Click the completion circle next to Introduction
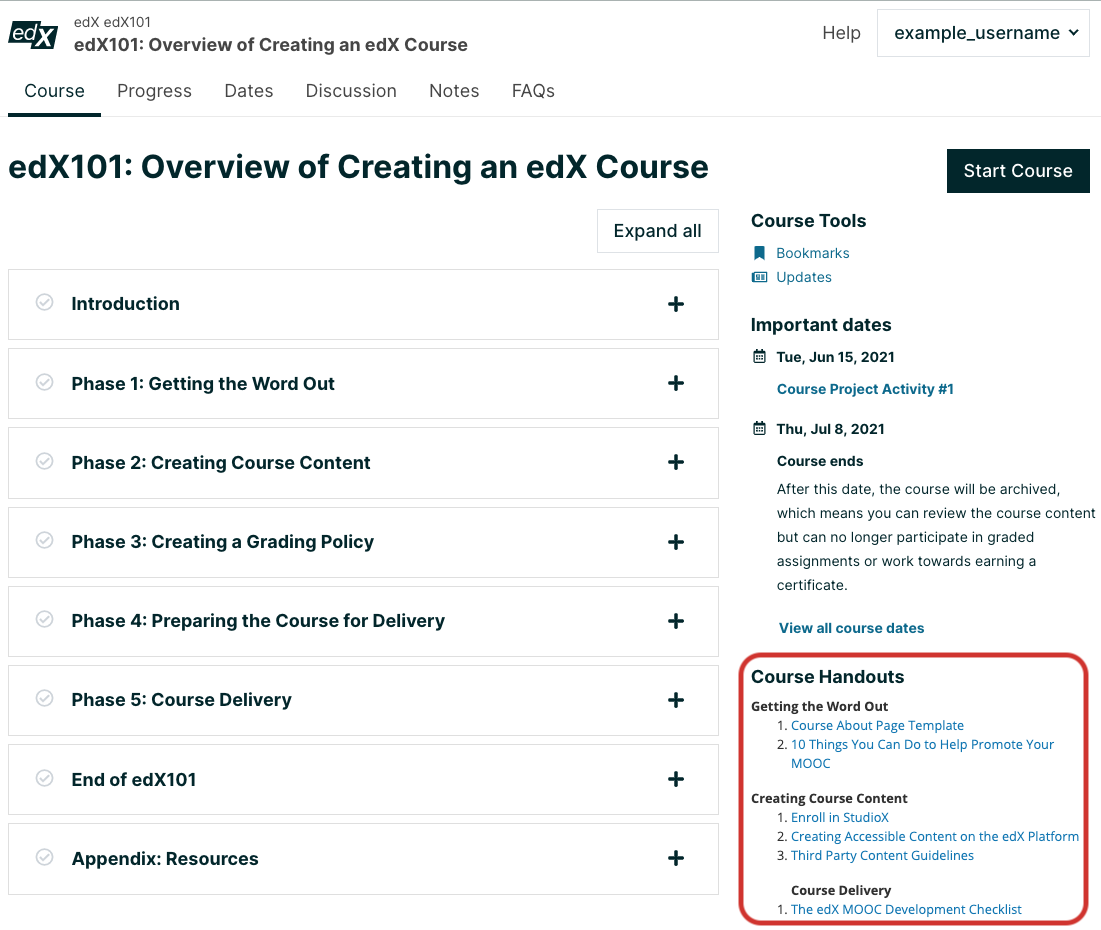1101x930 pixels. point(44,304)
